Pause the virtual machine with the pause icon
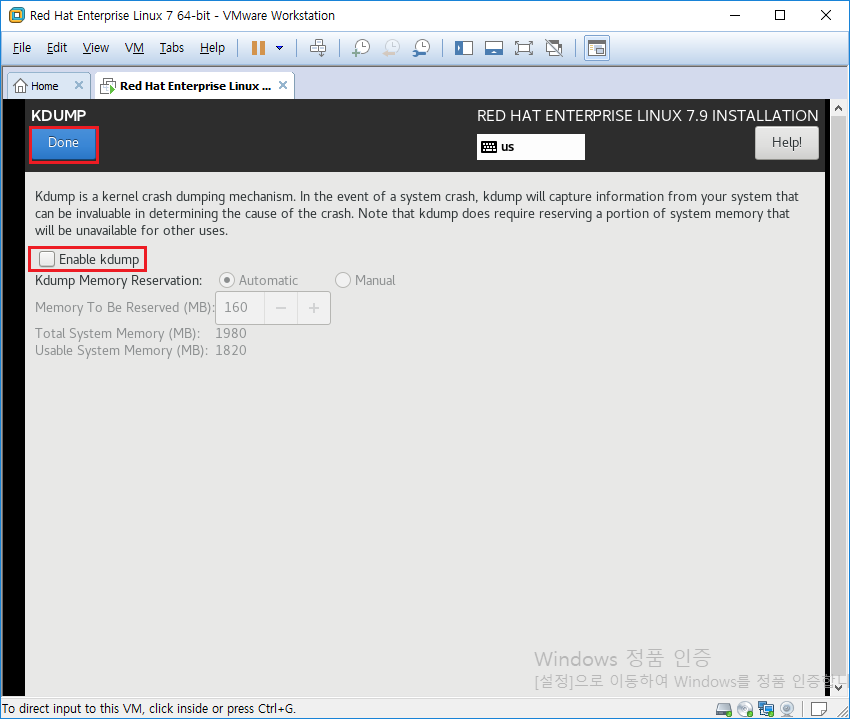850x719 pixels. click(259, 48)
